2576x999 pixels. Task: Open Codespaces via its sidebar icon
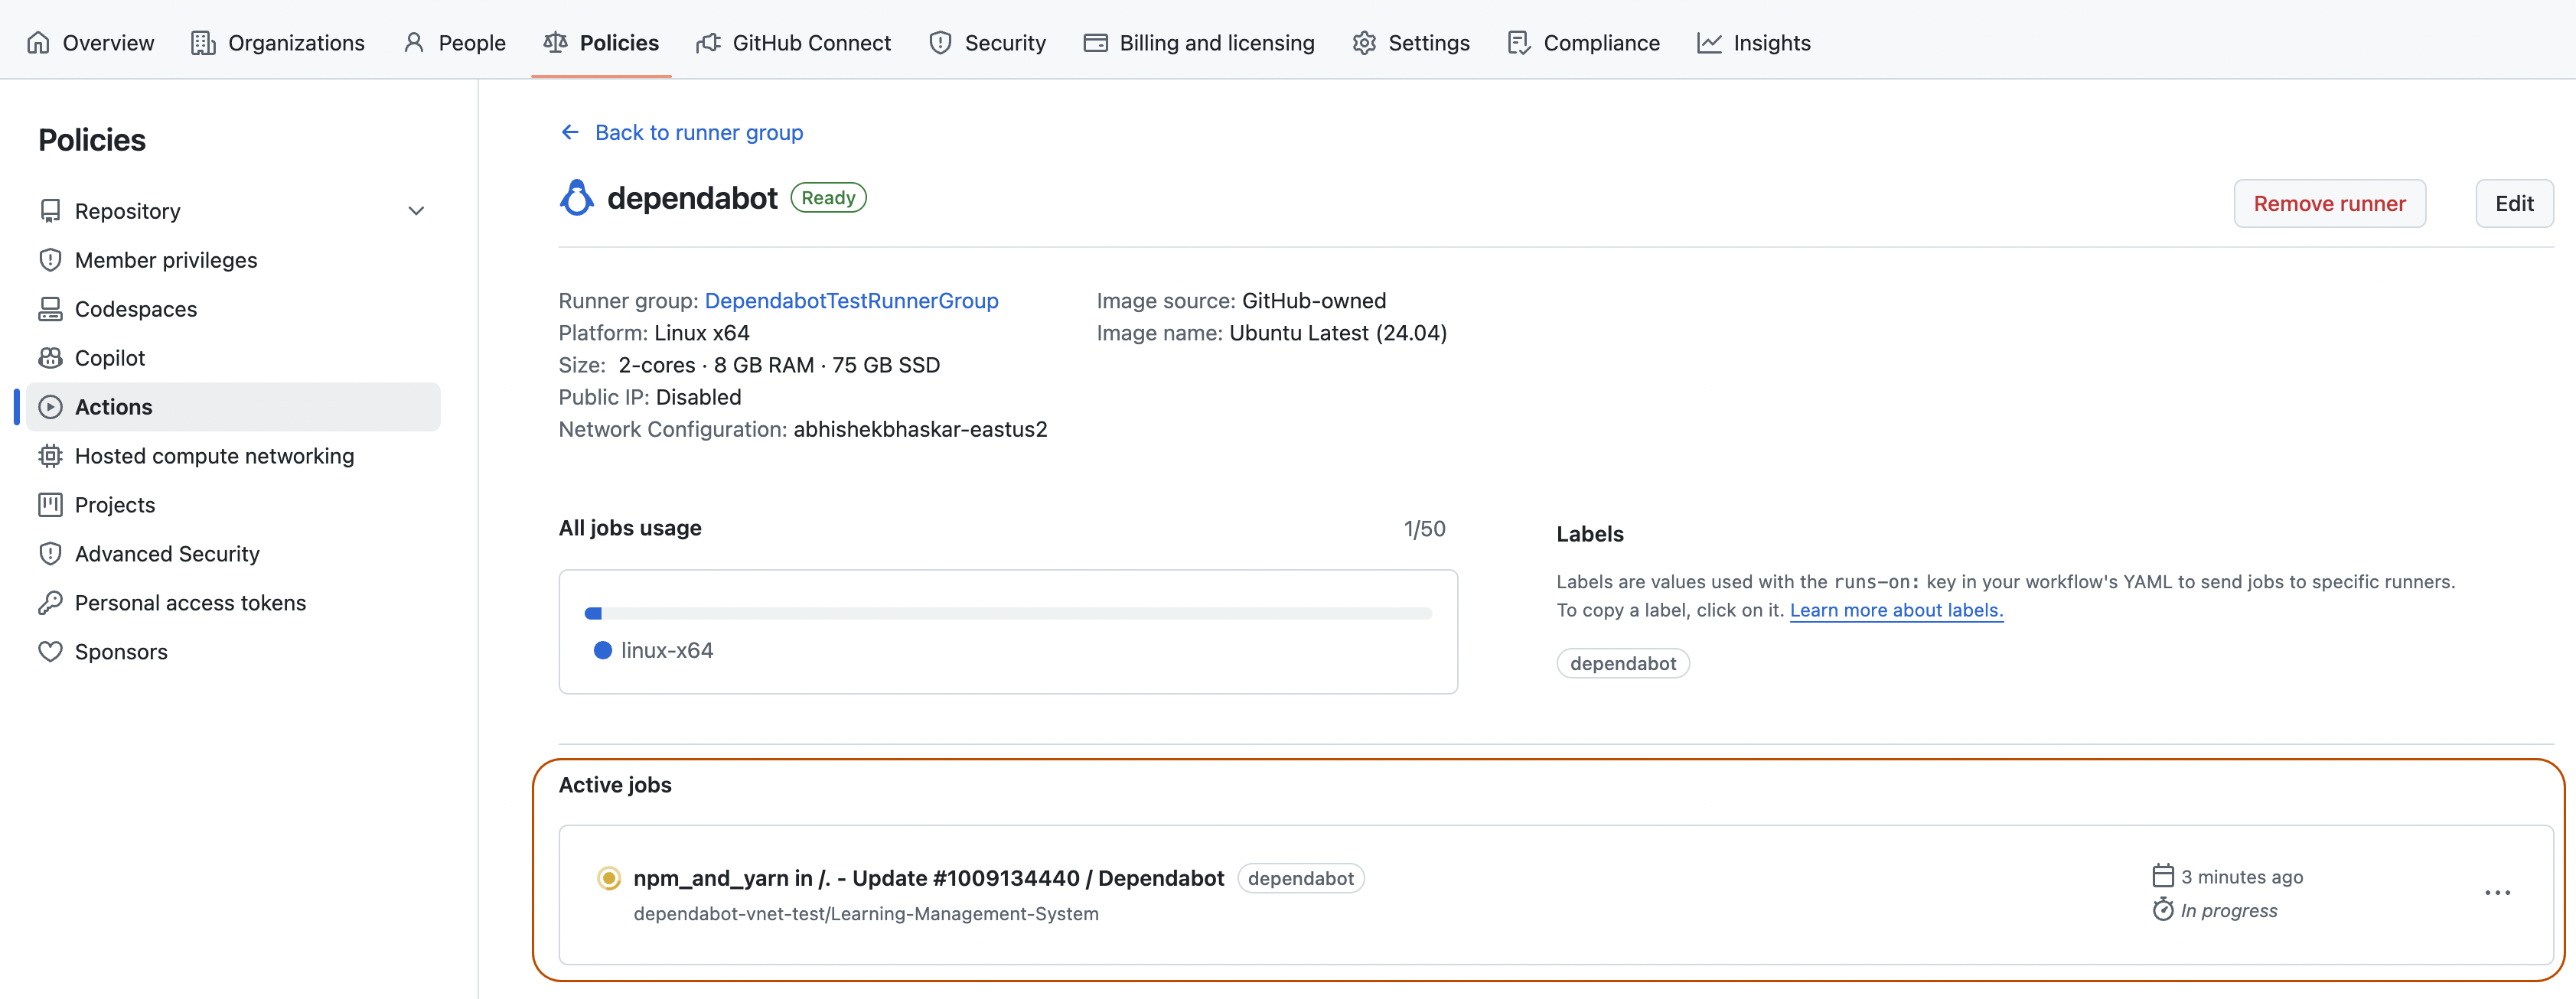click(x=51, y=308)
